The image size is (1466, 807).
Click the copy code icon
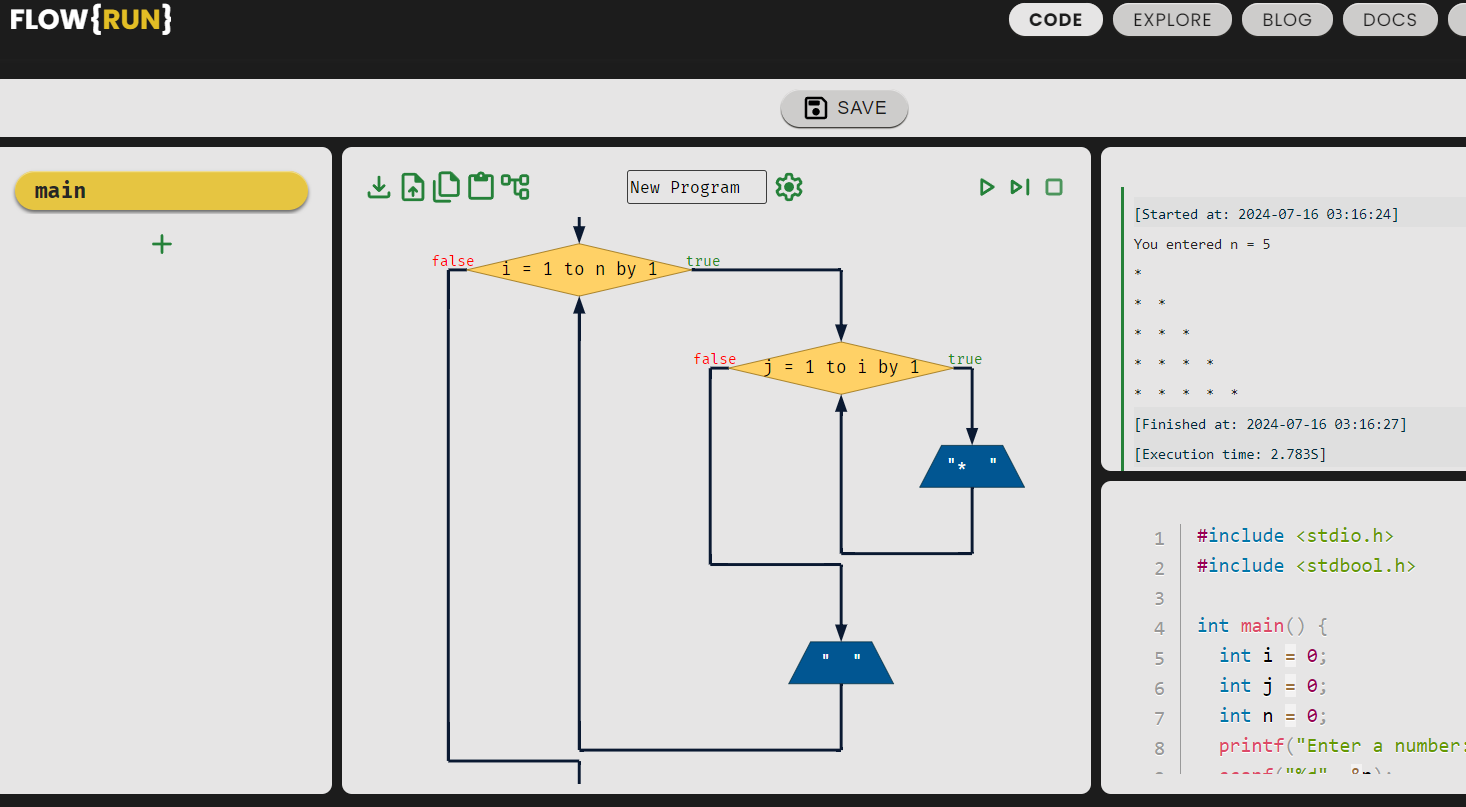[446, 186]
